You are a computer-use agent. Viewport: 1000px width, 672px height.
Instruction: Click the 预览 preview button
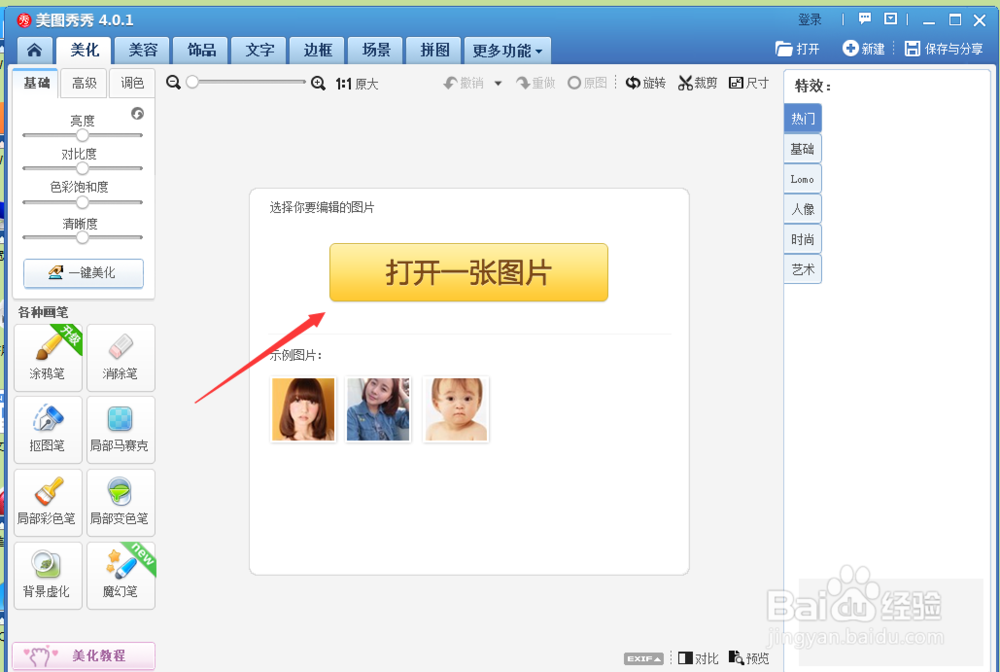pos(749,658)
